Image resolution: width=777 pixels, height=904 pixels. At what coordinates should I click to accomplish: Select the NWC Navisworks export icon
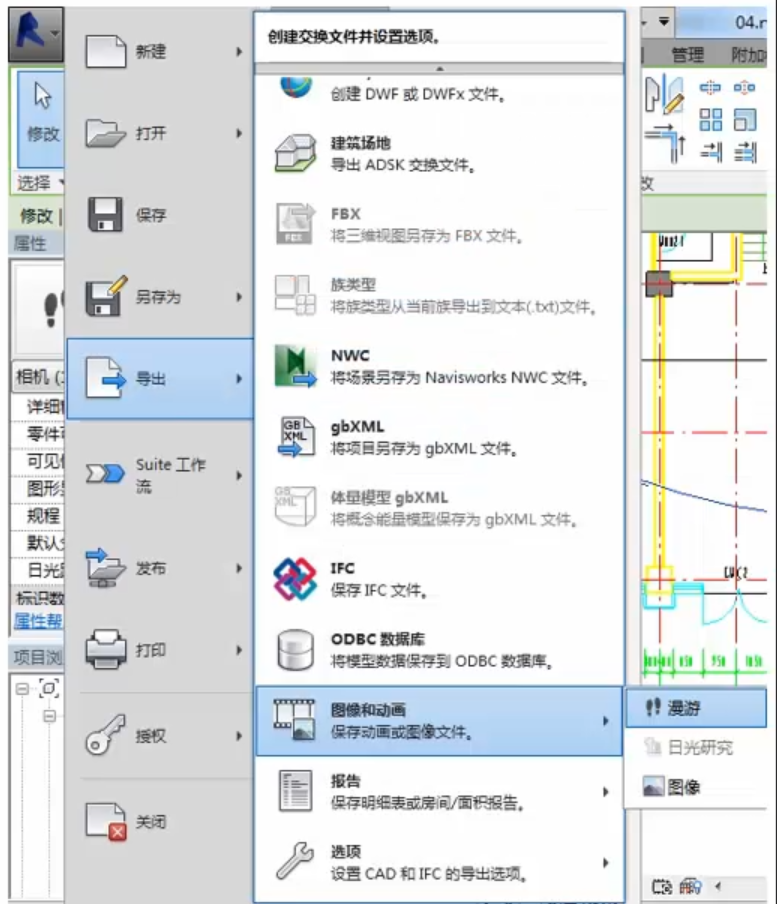coord(295,365)
